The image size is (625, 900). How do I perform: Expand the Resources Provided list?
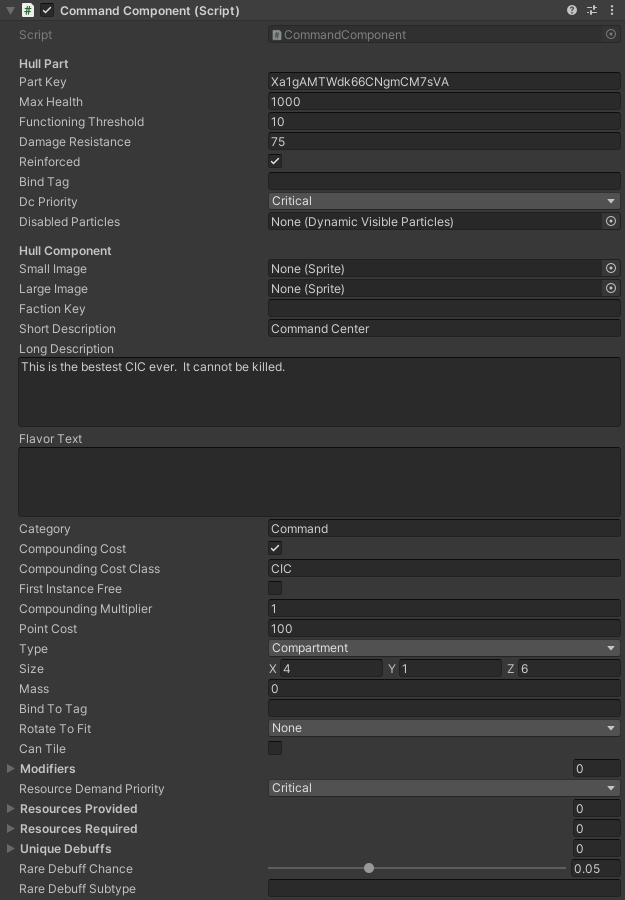tap(11, 808)
